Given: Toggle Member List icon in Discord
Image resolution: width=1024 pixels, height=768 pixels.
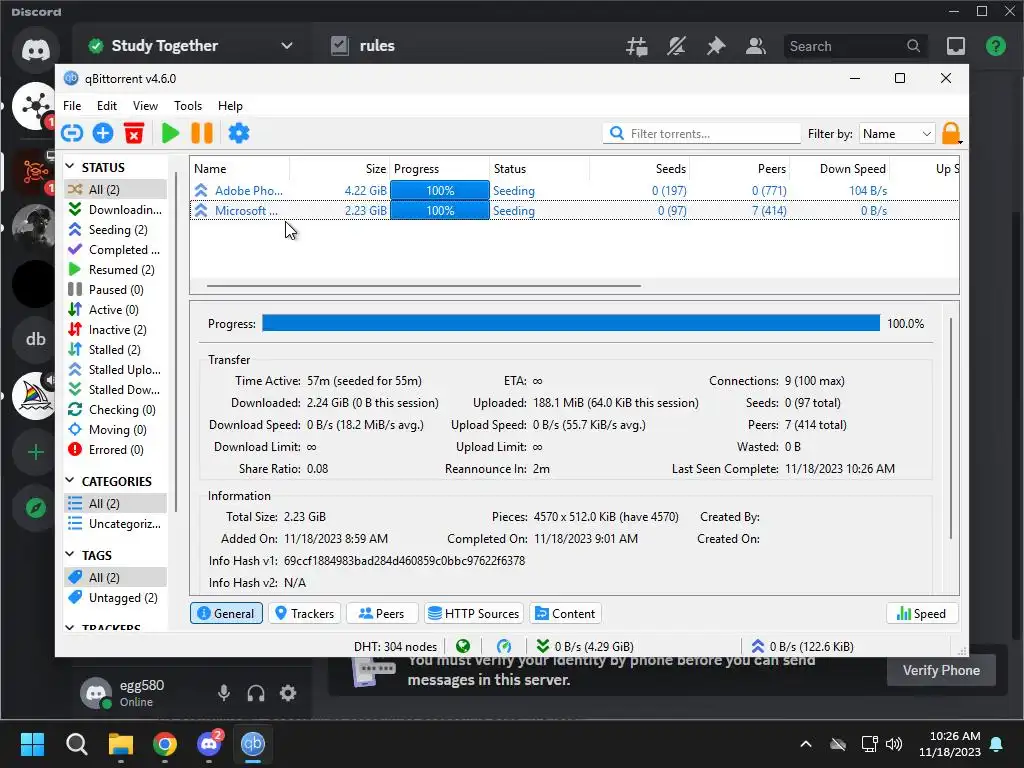Looking at the screenshot, I should pos(756,46).
